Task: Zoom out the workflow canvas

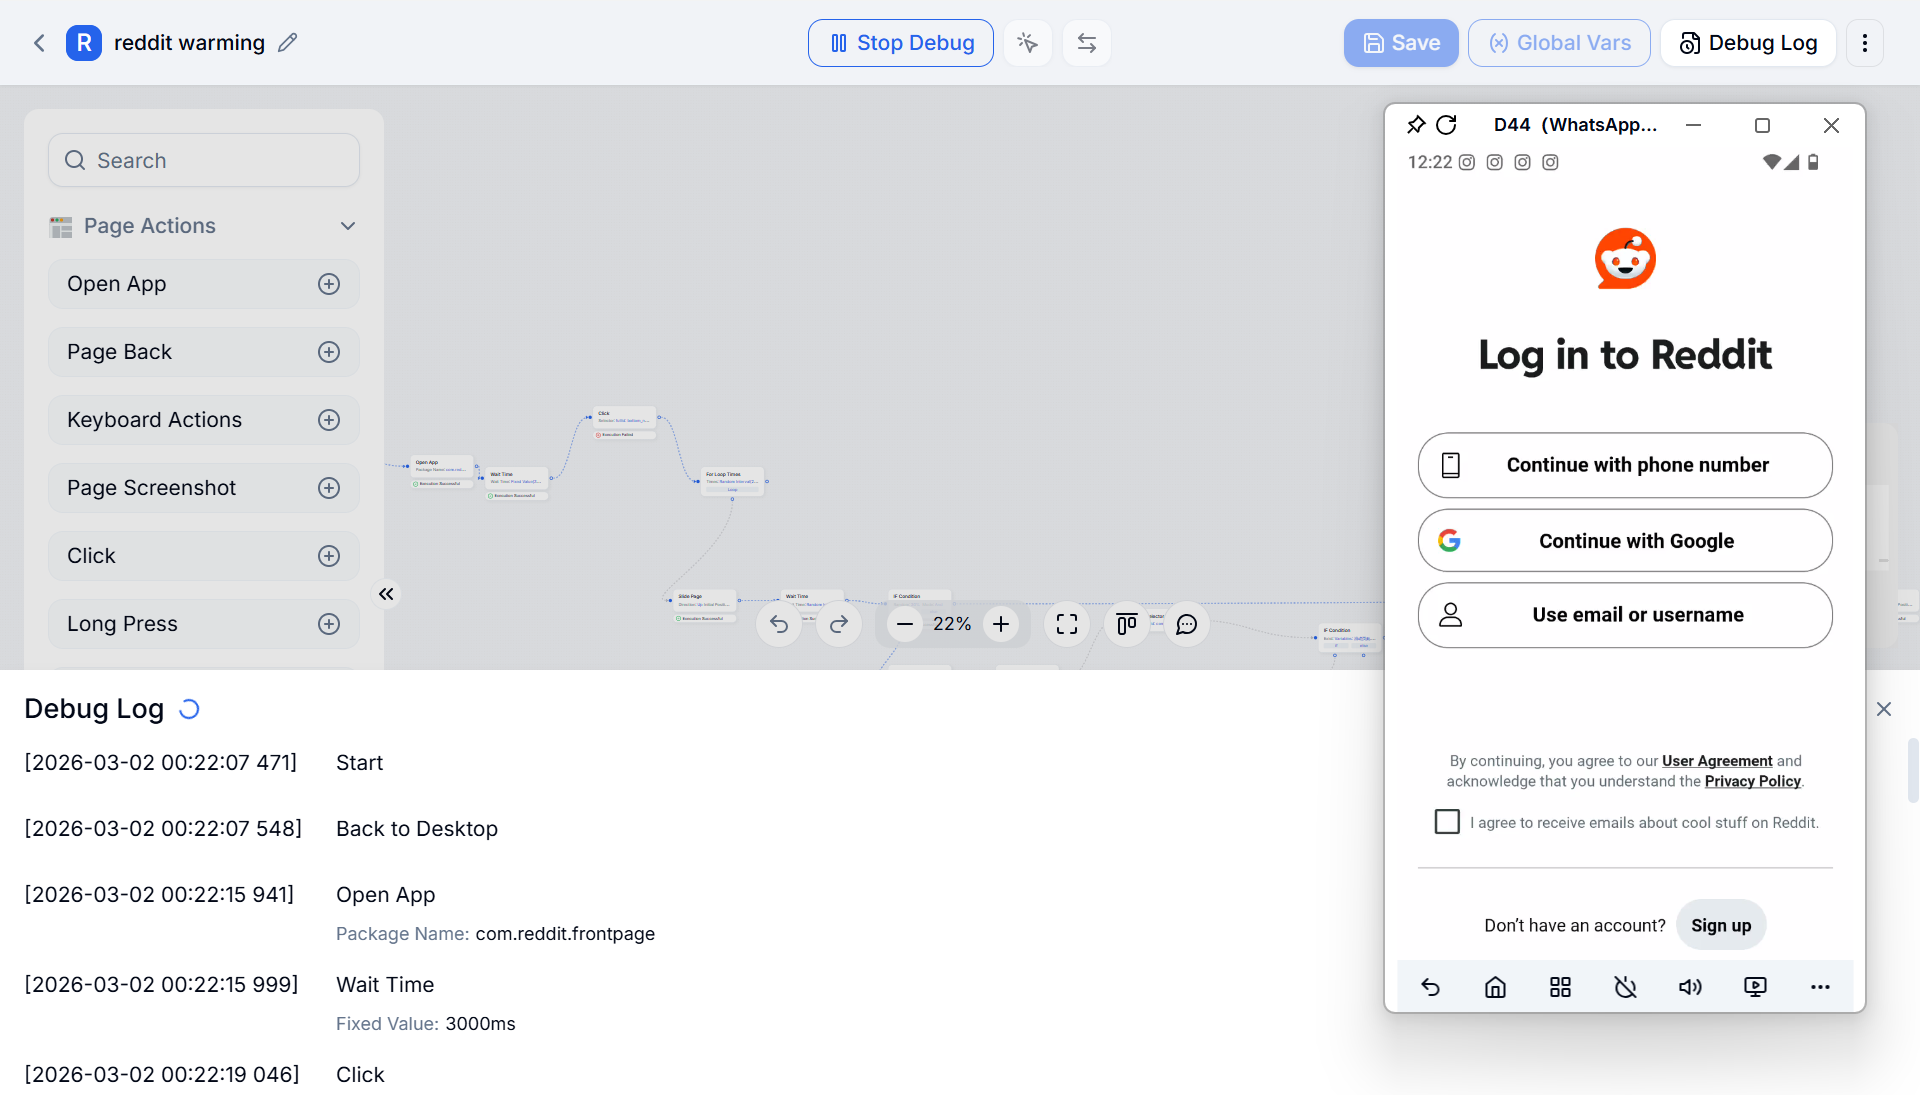Action: (904, 624)
